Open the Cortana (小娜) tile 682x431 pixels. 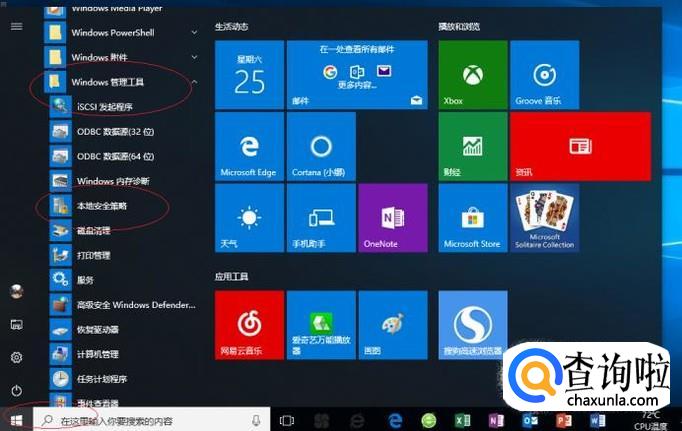(321, 146)
